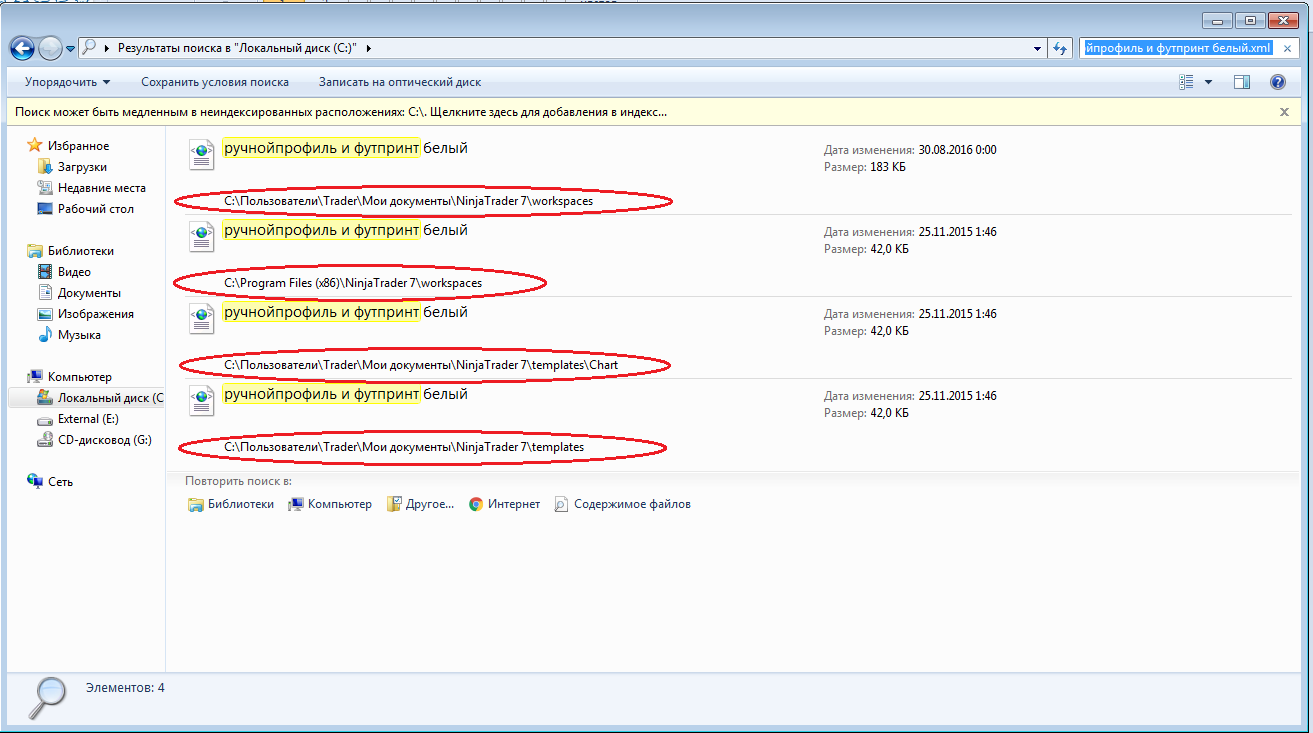Open Help with the question mark icon
Viewport: 1313px width, 733px height.
(1277, 82)
